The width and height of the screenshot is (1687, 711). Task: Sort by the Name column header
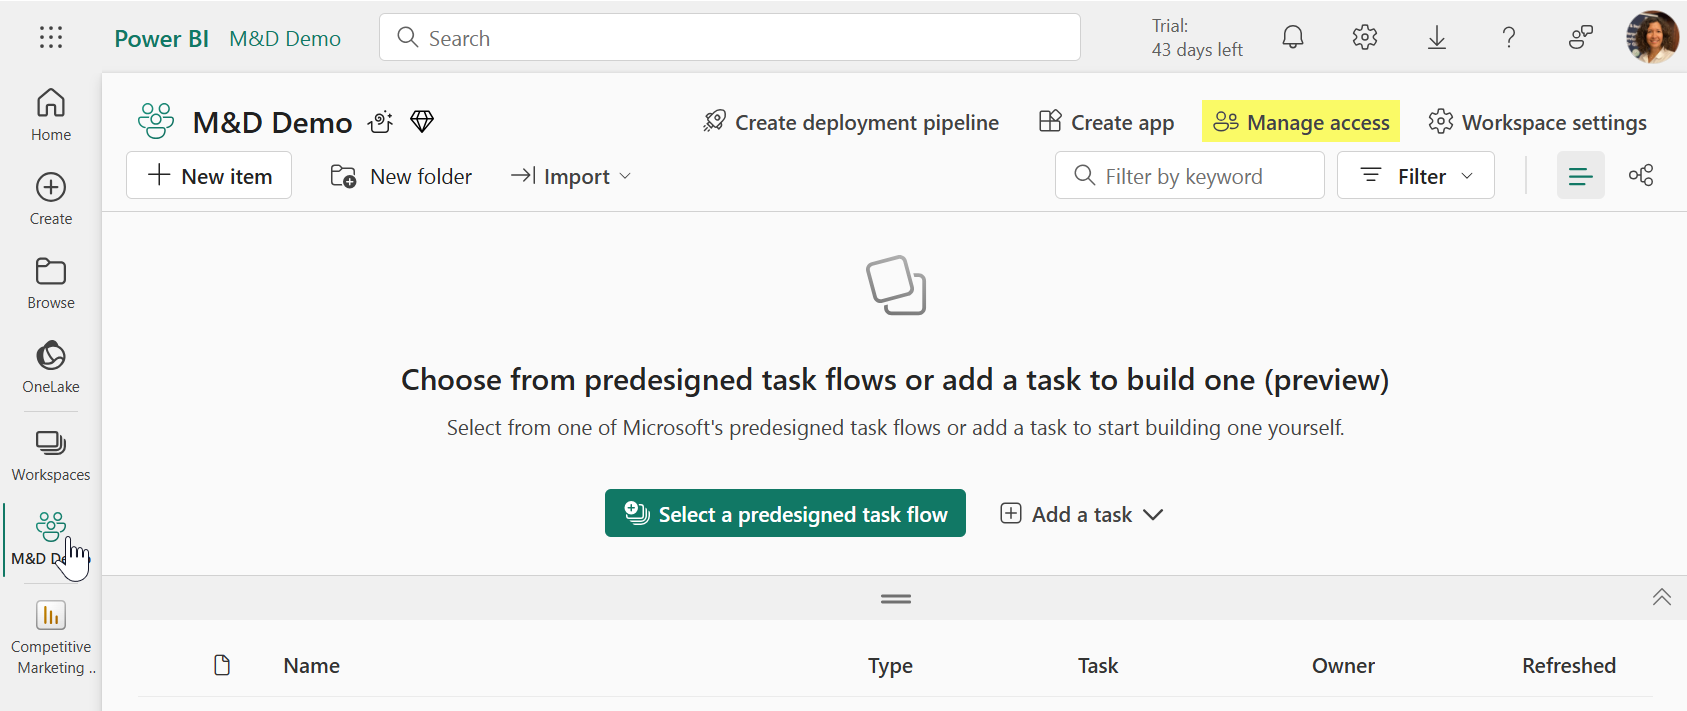tap(312, 665)
